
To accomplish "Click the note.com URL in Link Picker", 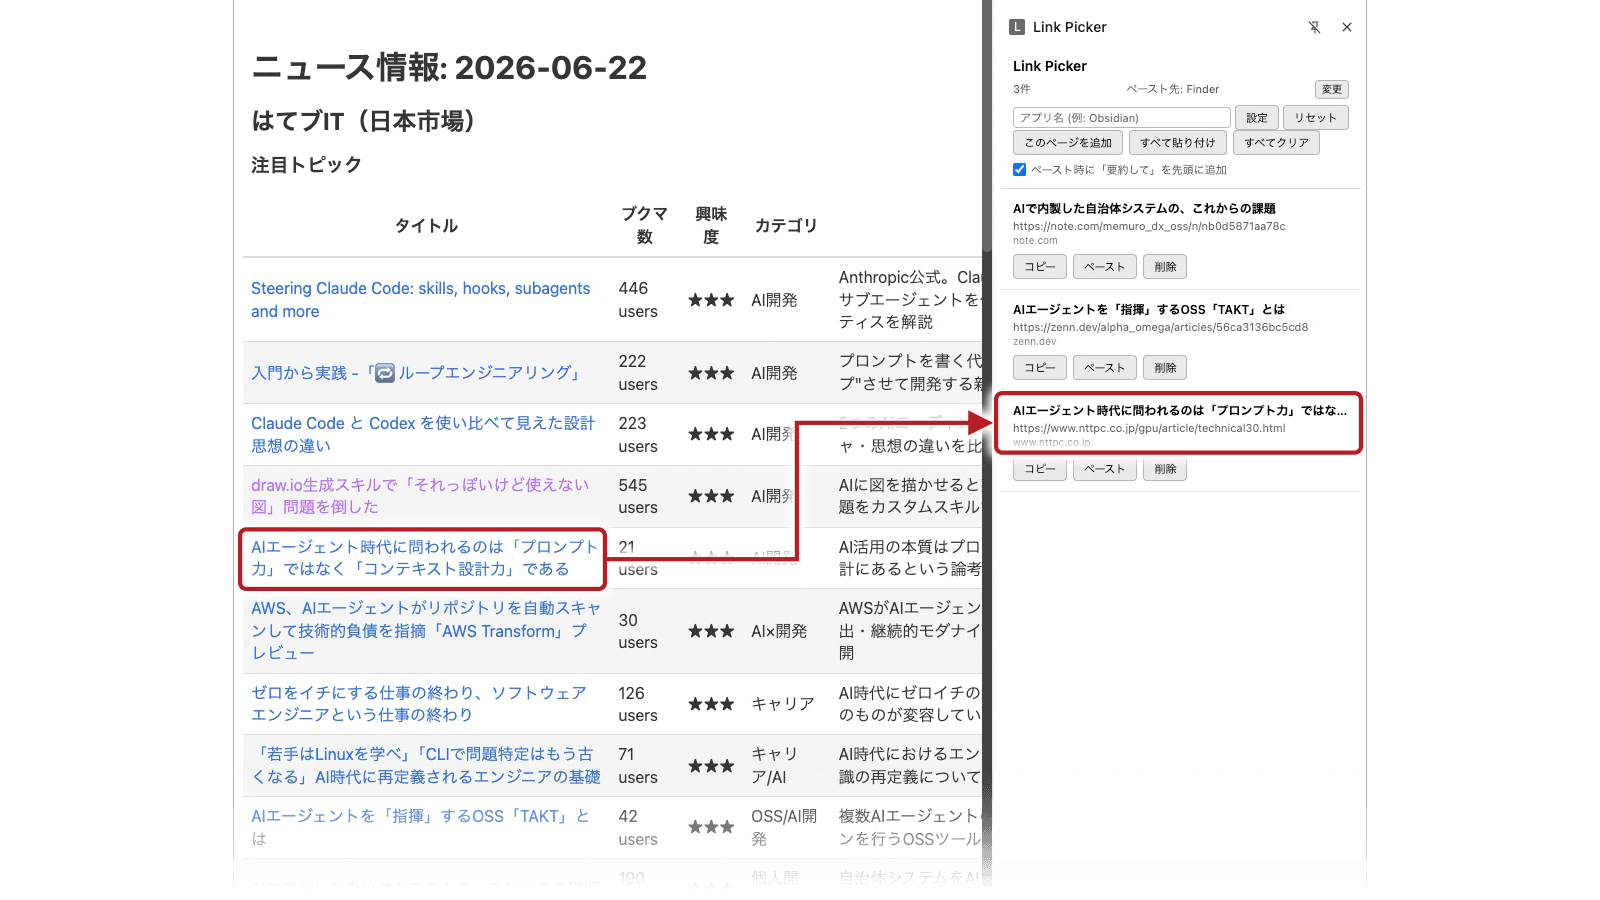I will [1149, 226].
